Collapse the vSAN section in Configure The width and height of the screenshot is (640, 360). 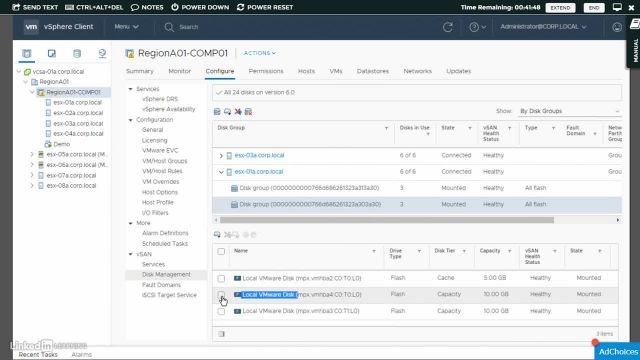coord(131,254)
